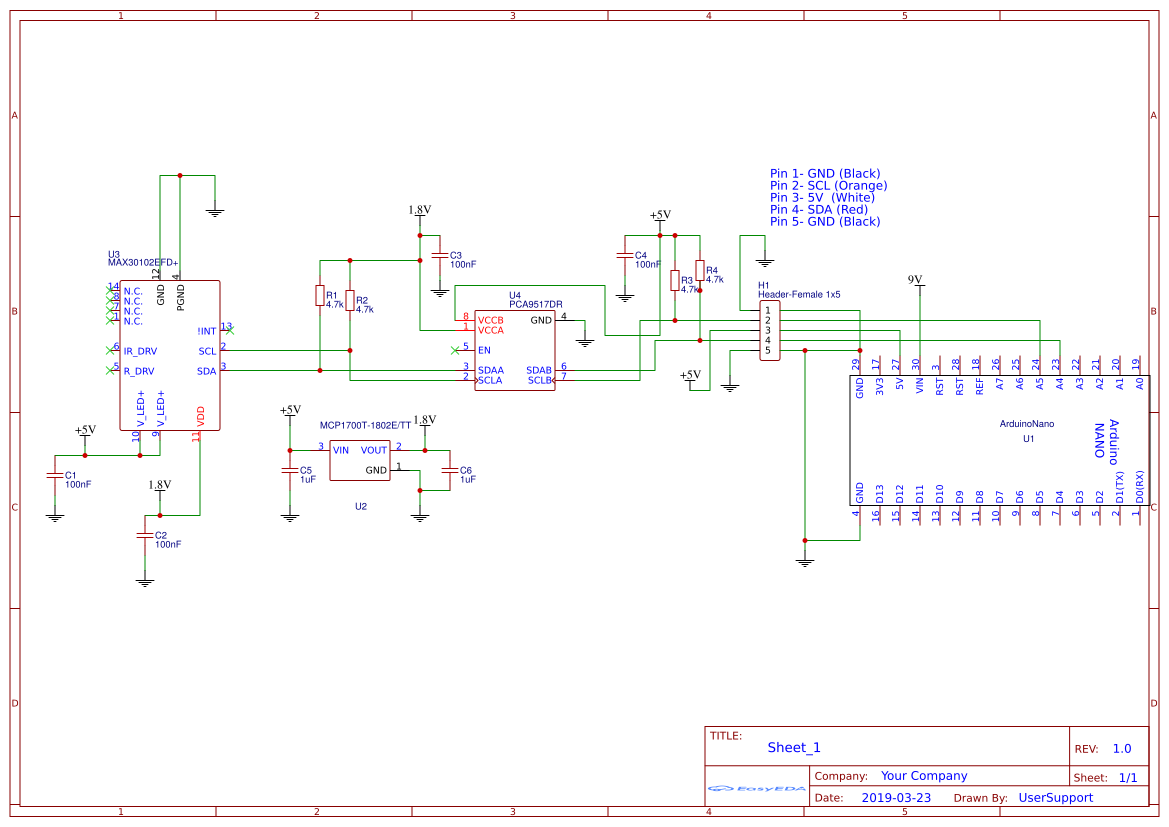Click the note 'Pin 1- GND (Black)'

(x=825, y=174)
